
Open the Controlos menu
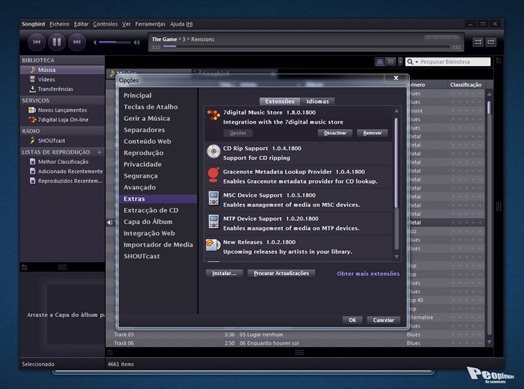[105, 24]
